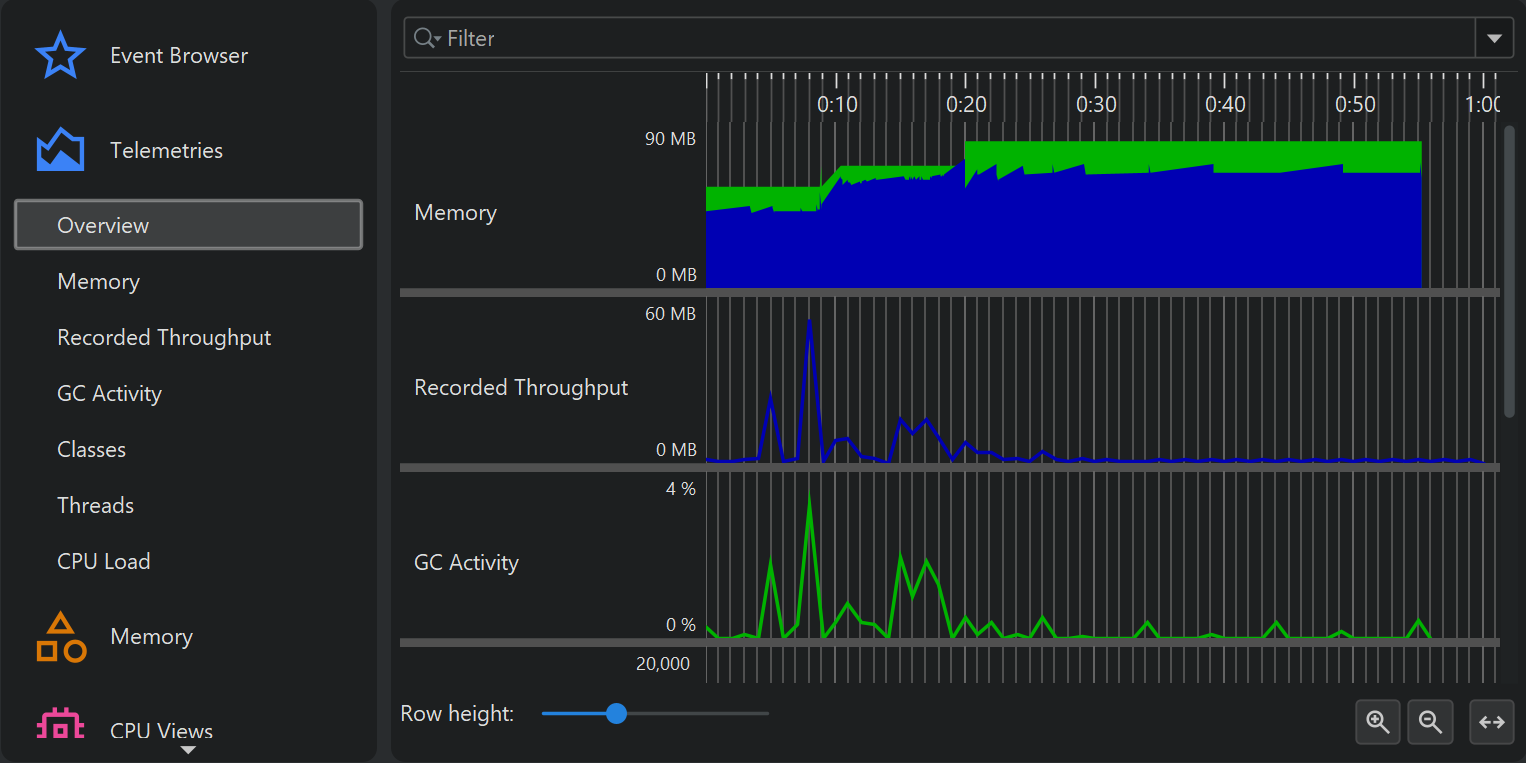Click the fit-to-window horizontal arrows button
The height and width of the screenshot is (763, 1526).
[1491, 722]
